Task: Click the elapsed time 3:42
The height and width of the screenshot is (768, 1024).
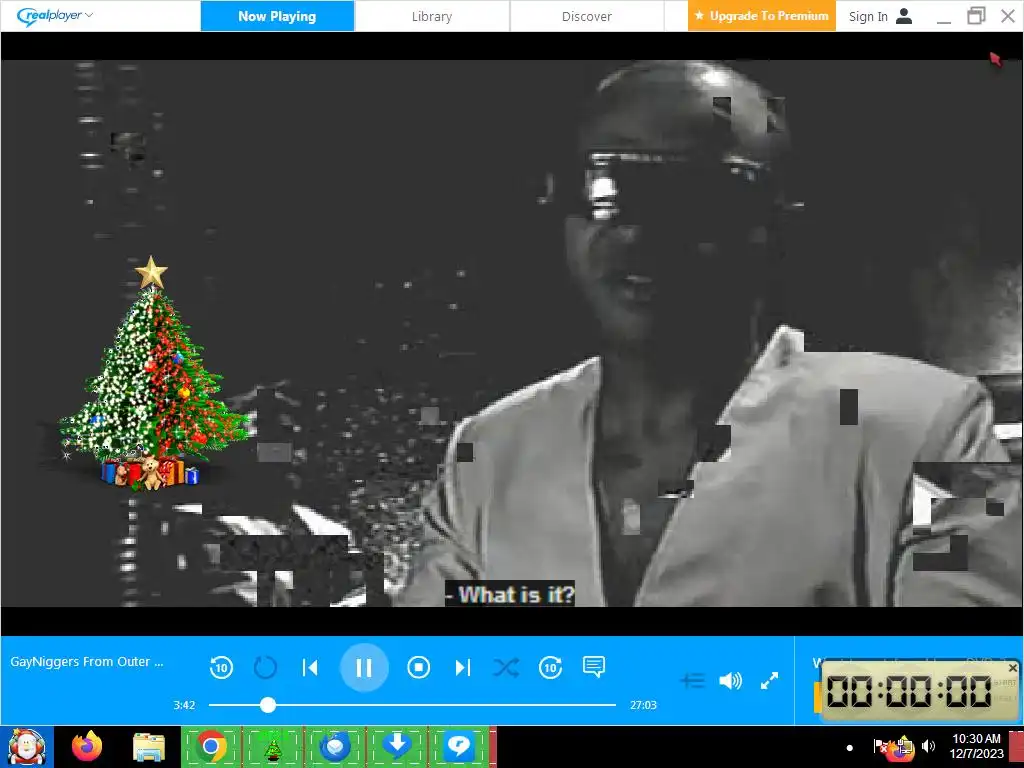Action: point(184,705)
